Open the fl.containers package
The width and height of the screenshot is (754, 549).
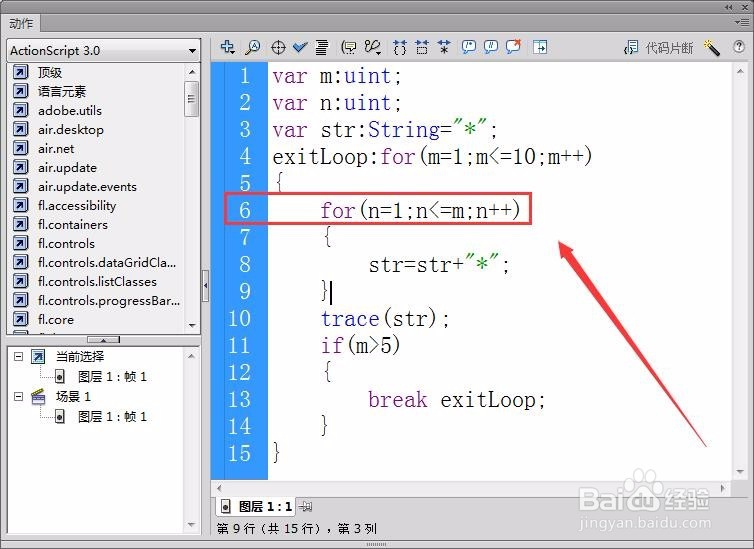click(73, 225)
